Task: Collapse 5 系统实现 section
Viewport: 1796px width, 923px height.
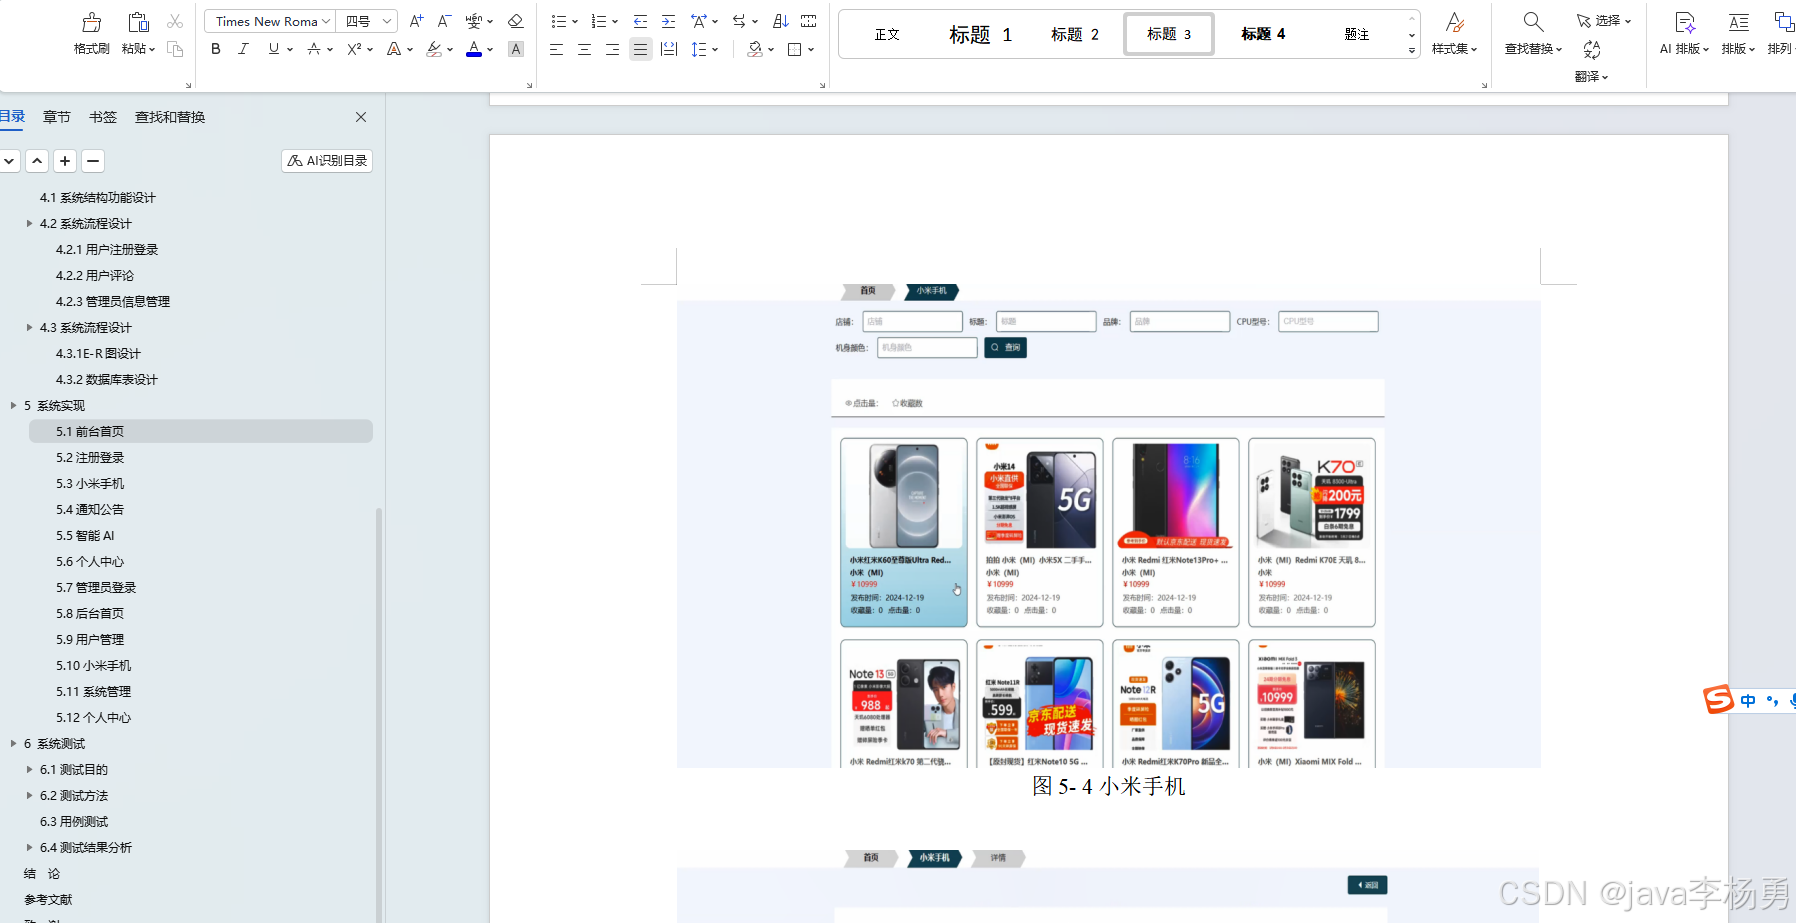Action: [13, 406]
